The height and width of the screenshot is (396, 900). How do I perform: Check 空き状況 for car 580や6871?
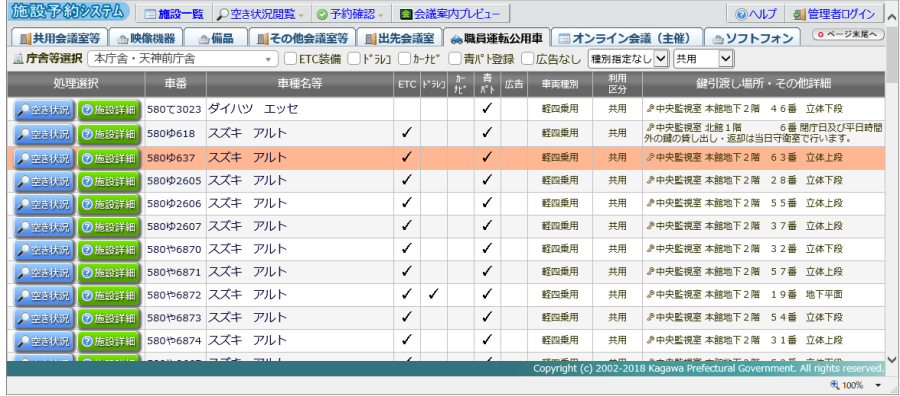pos(44,272)
